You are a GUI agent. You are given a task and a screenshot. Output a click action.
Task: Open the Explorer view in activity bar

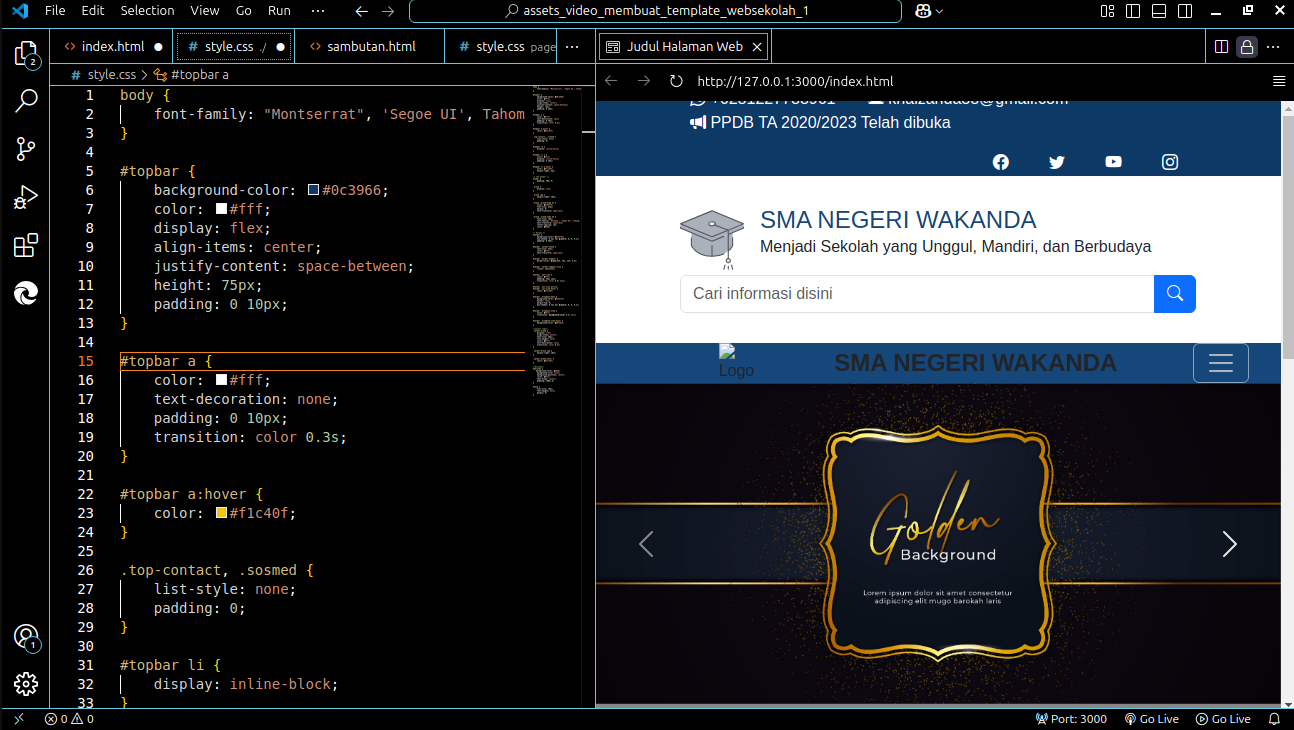[26, 54]
